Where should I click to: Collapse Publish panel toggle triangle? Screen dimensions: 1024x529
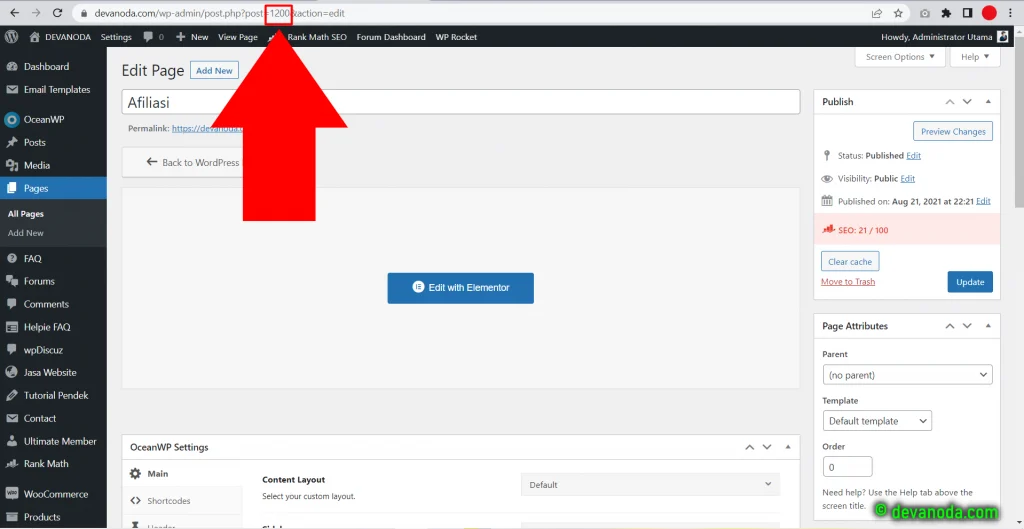988,102
